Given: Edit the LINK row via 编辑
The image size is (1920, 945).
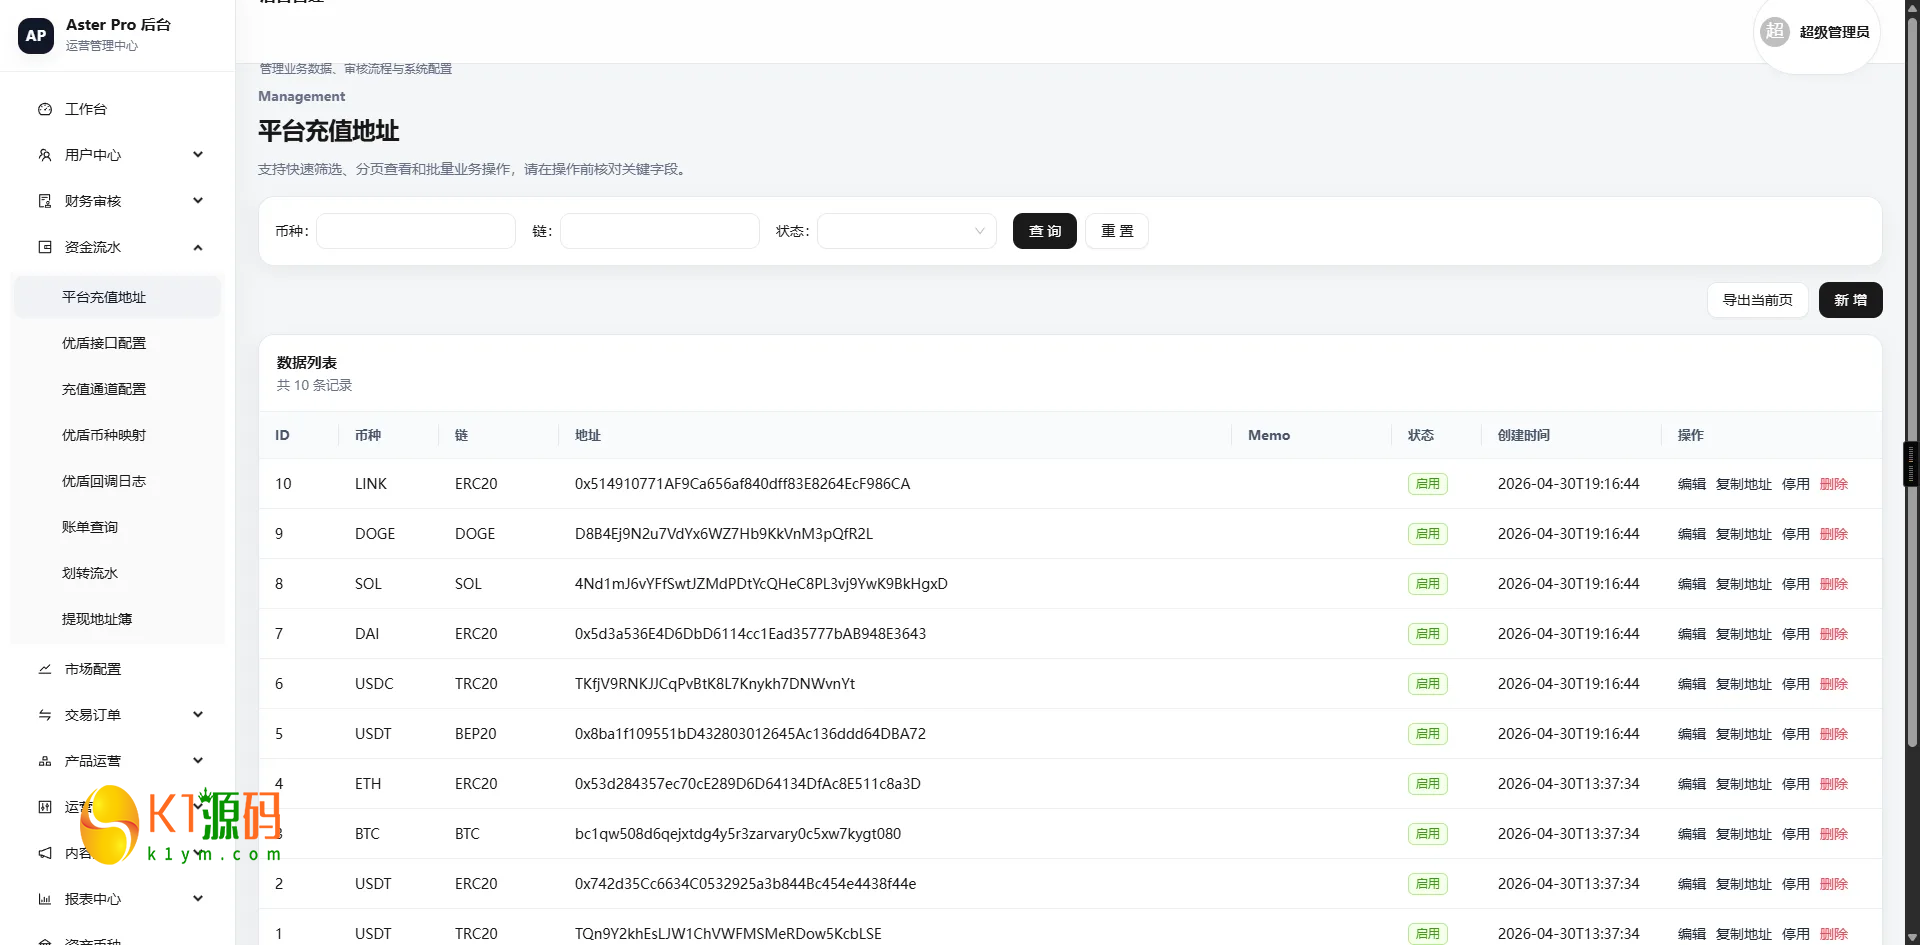Looking at the screenshot, I should pos(1692,484).
